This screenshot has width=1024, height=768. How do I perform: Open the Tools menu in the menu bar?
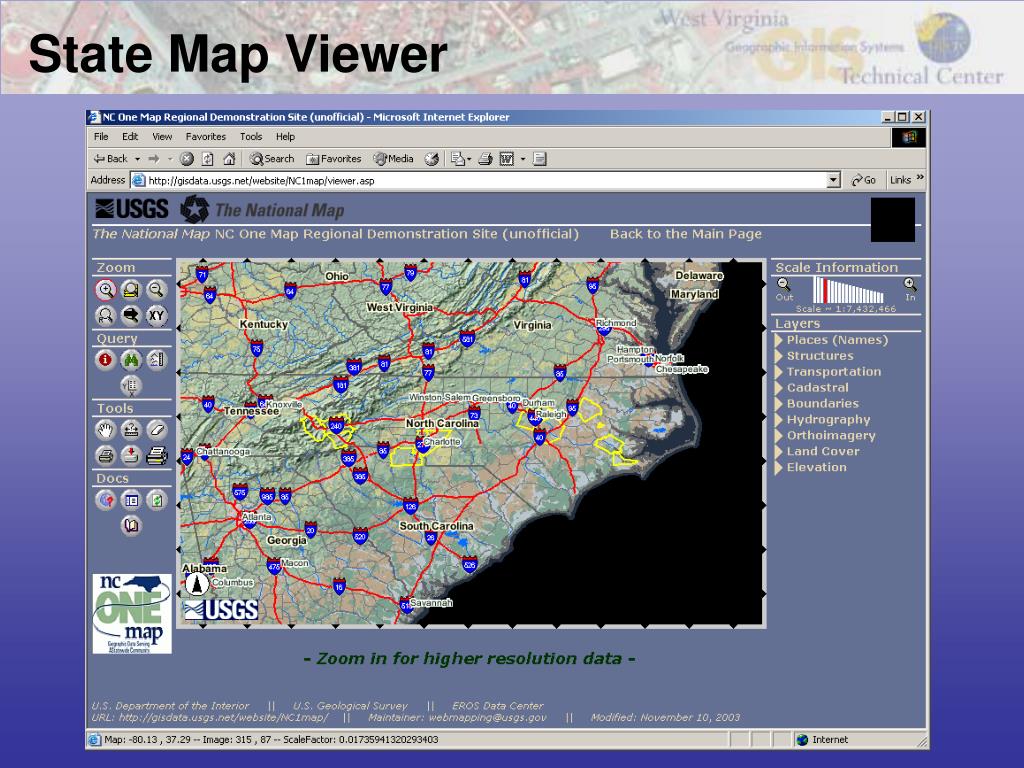(x=251, y=136)
